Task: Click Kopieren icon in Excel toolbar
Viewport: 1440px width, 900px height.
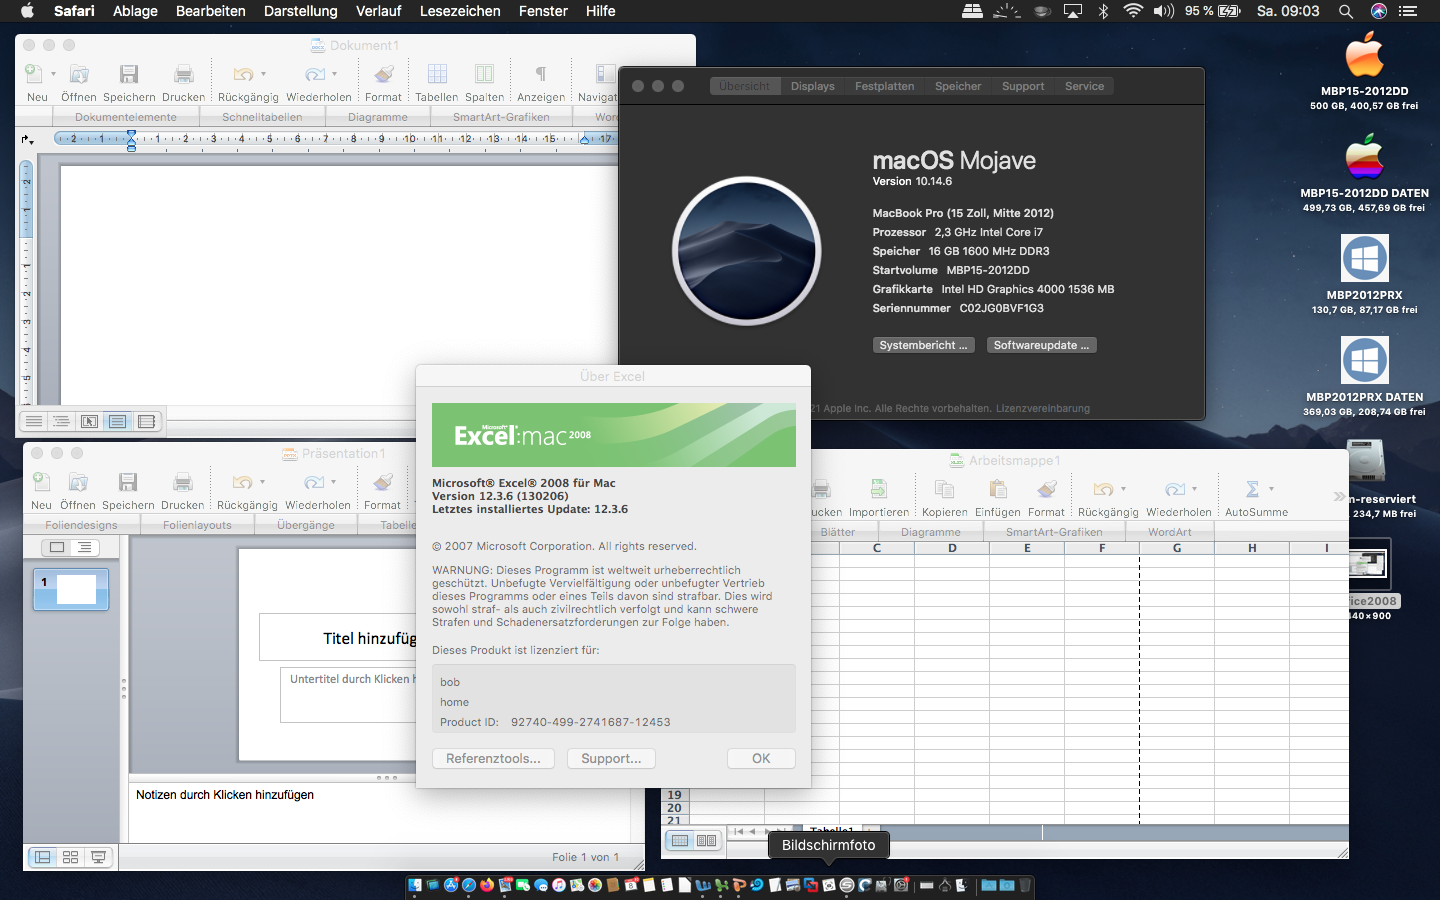Action: [944, 489]
